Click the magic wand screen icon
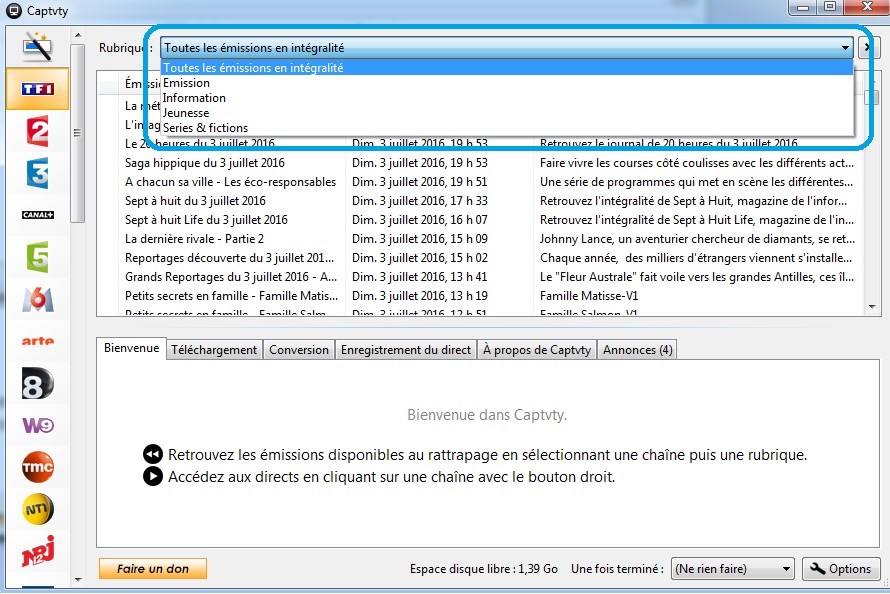The height and width of the screenshot is (594, 890). (37, 47)
